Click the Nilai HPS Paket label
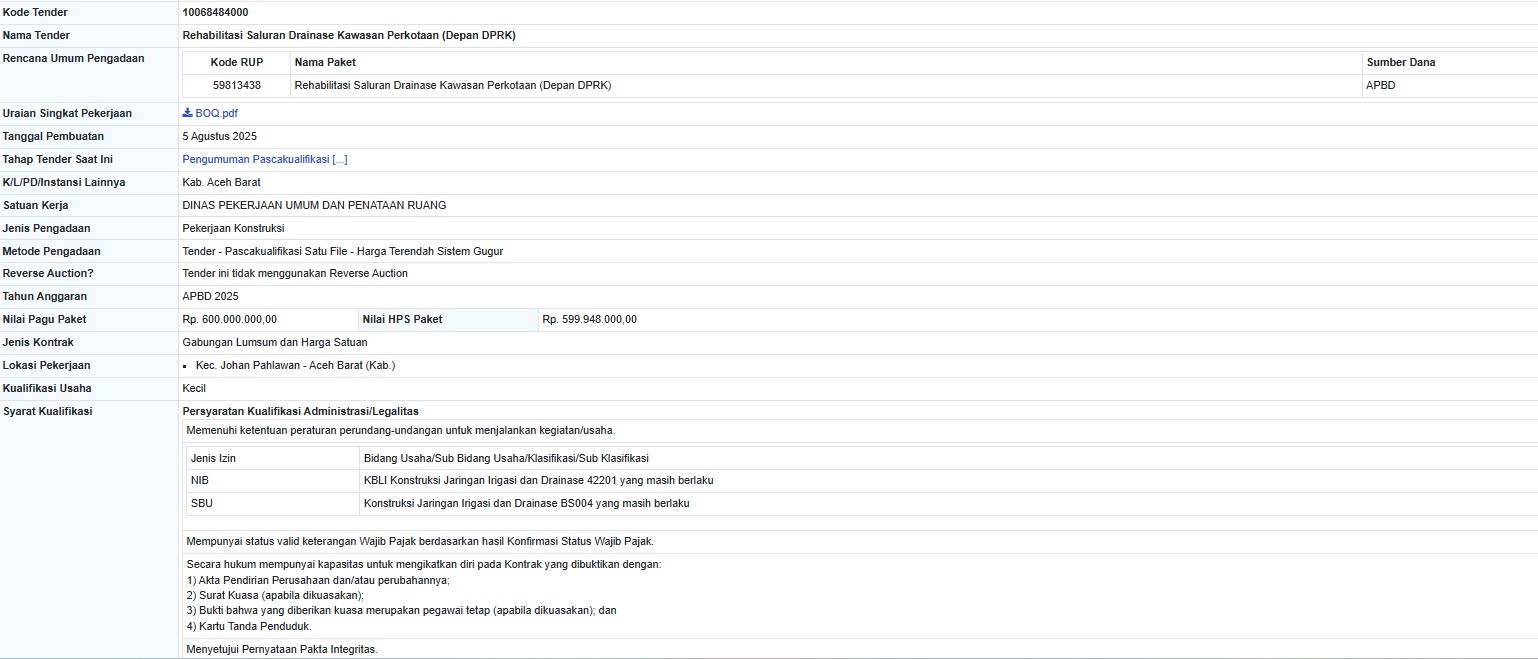Image resolution: width=1538 pixels, height=659 pixels. point(402,320)
